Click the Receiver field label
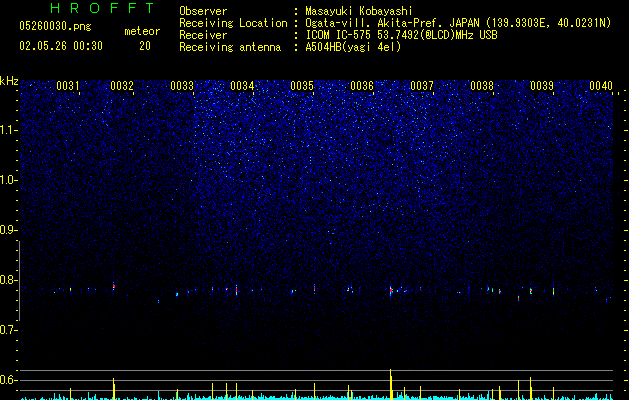629x400 pixels. click(x=203, y=35)
